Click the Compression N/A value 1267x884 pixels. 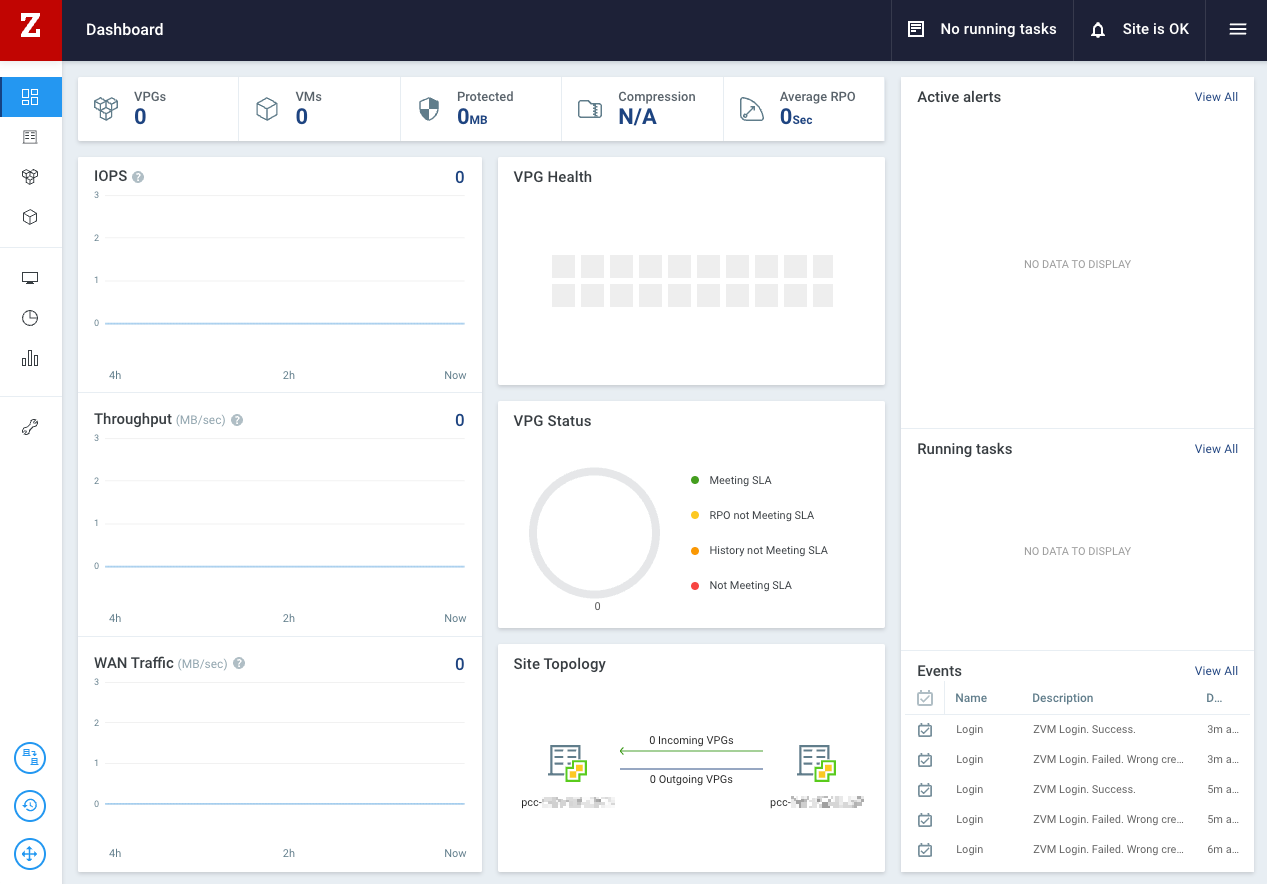coord(637,117)
